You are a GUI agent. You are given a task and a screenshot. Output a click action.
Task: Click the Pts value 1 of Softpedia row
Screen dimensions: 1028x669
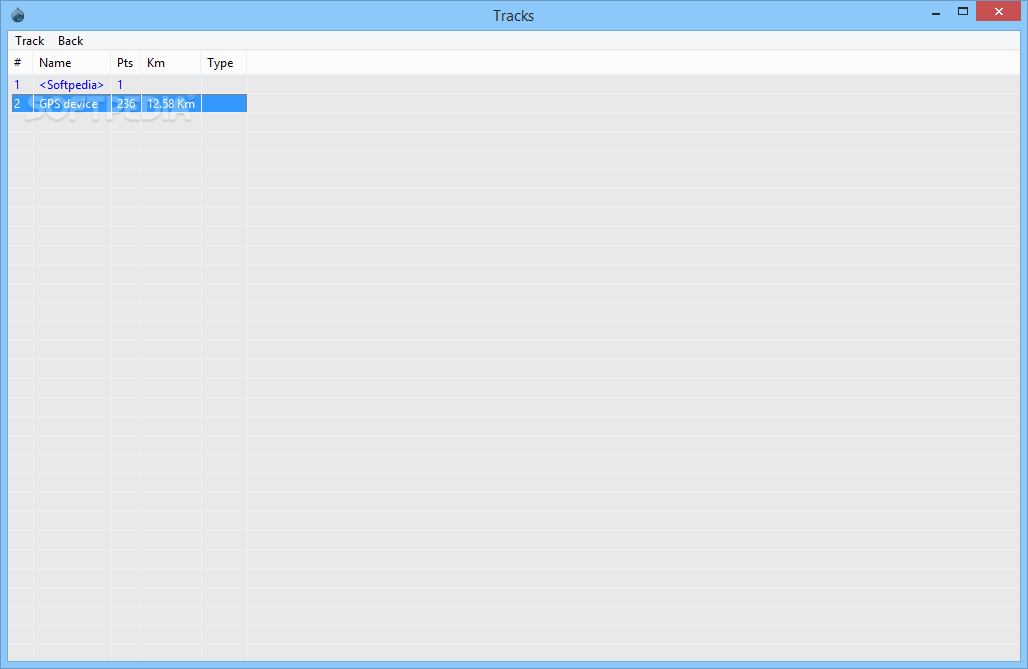click(x=120, y=85)
